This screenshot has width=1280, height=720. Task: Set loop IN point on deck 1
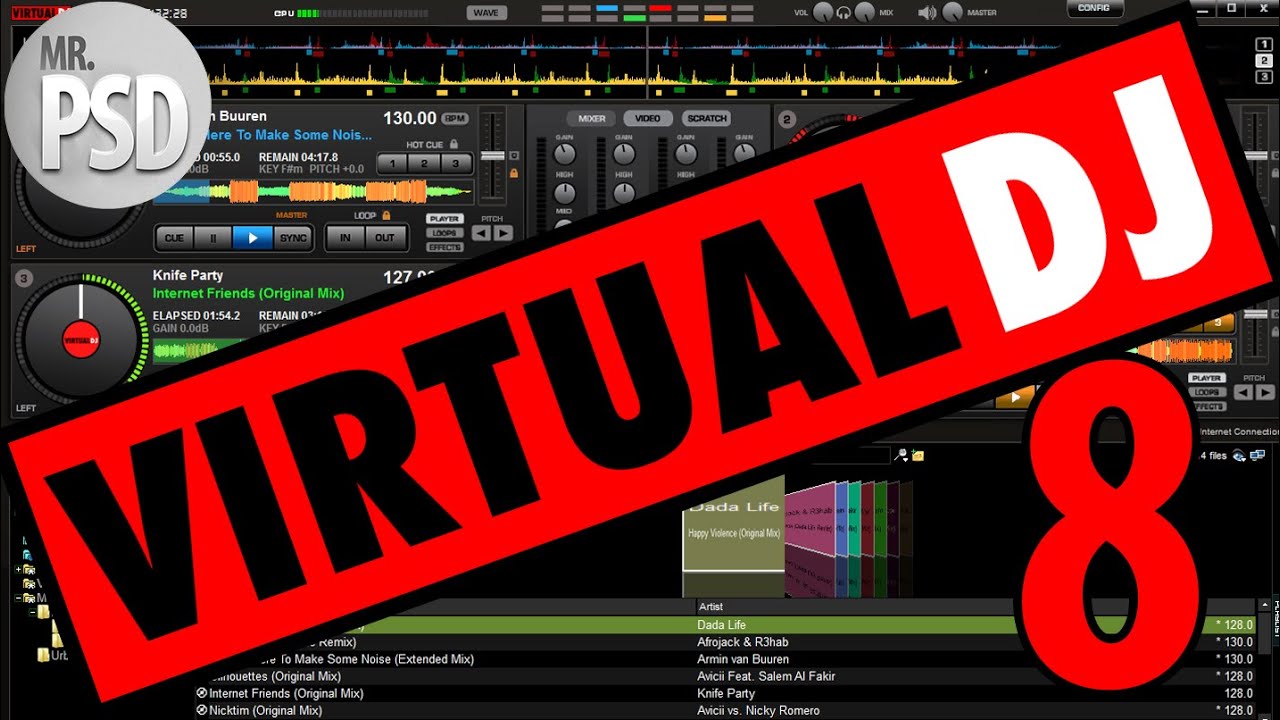[345, 238]
